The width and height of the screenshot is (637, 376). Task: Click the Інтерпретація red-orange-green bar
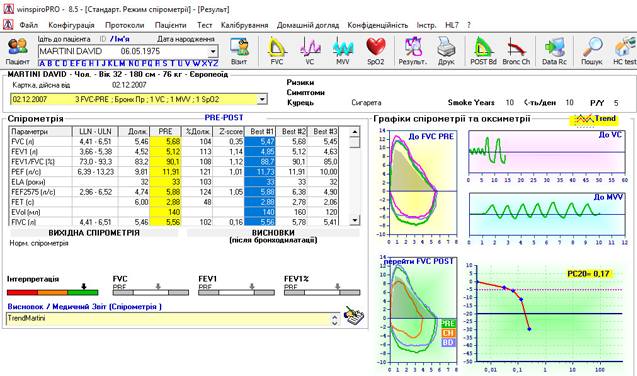(52, 292)
